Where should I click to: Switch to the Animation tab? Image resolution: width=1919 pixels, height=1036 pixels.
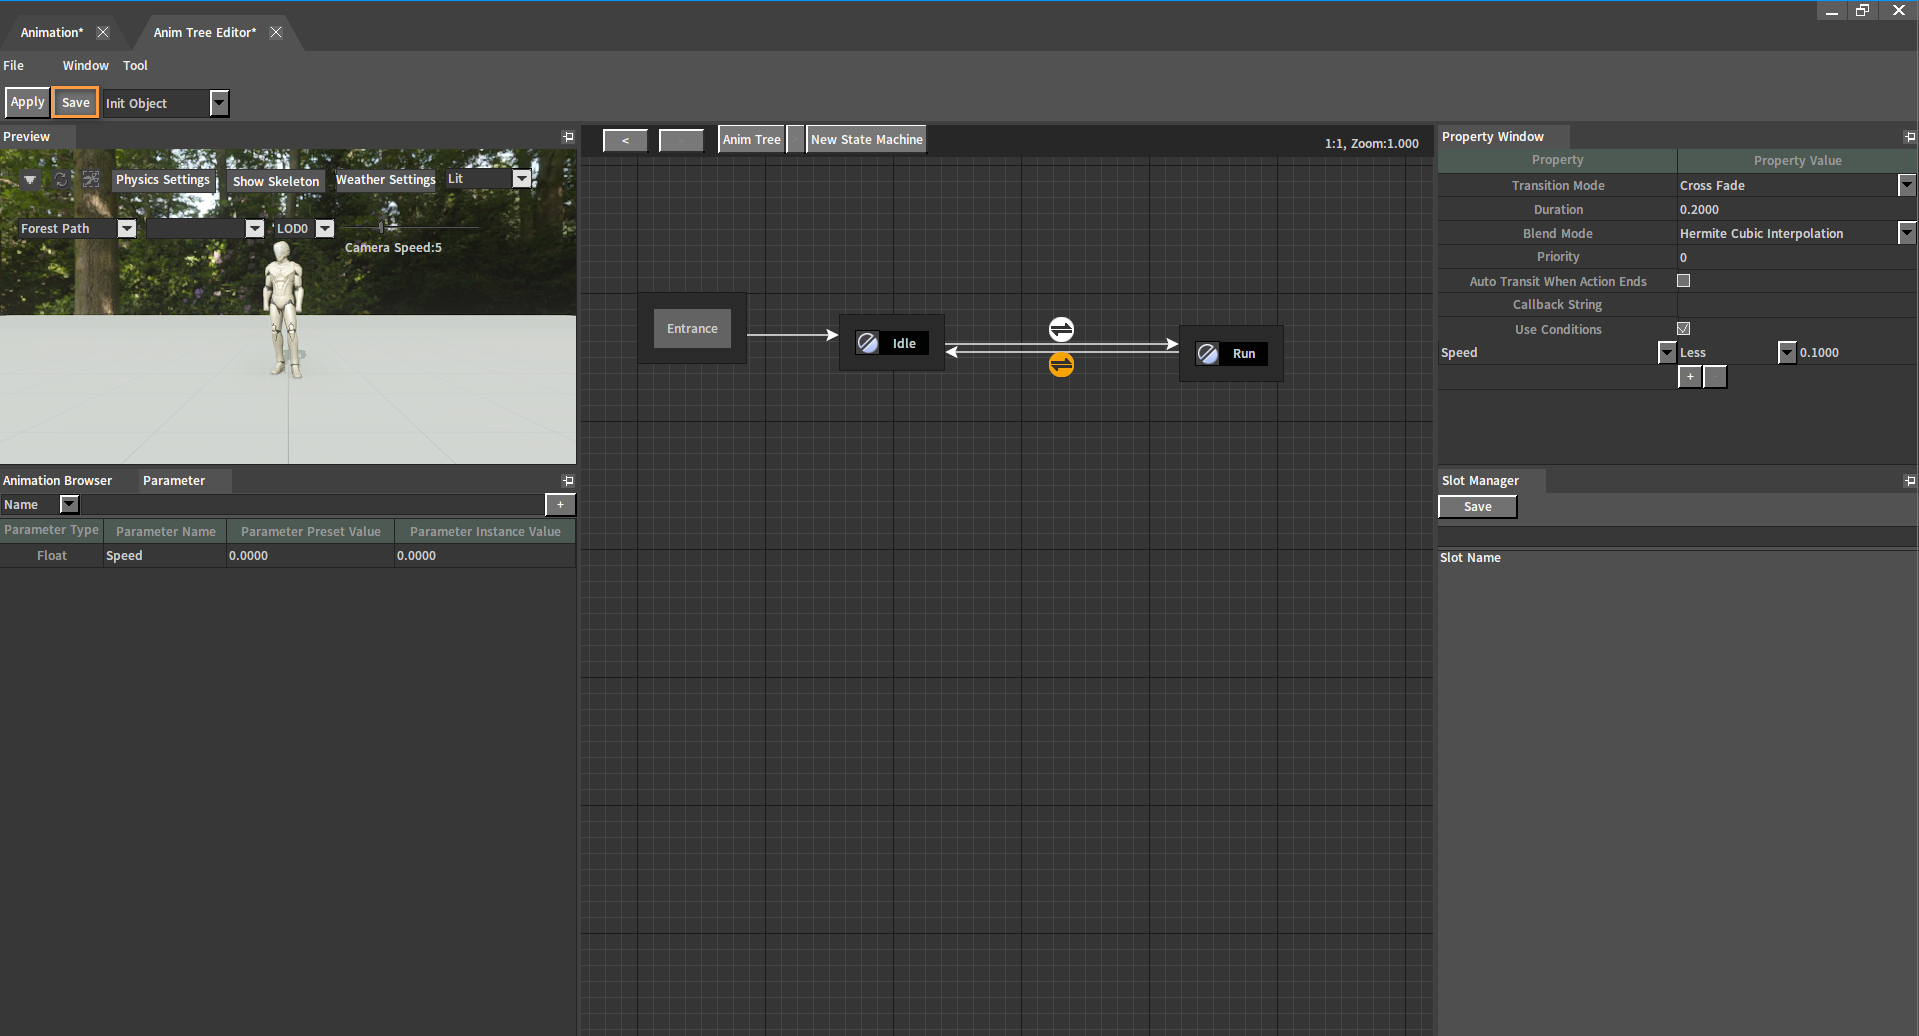52,32
